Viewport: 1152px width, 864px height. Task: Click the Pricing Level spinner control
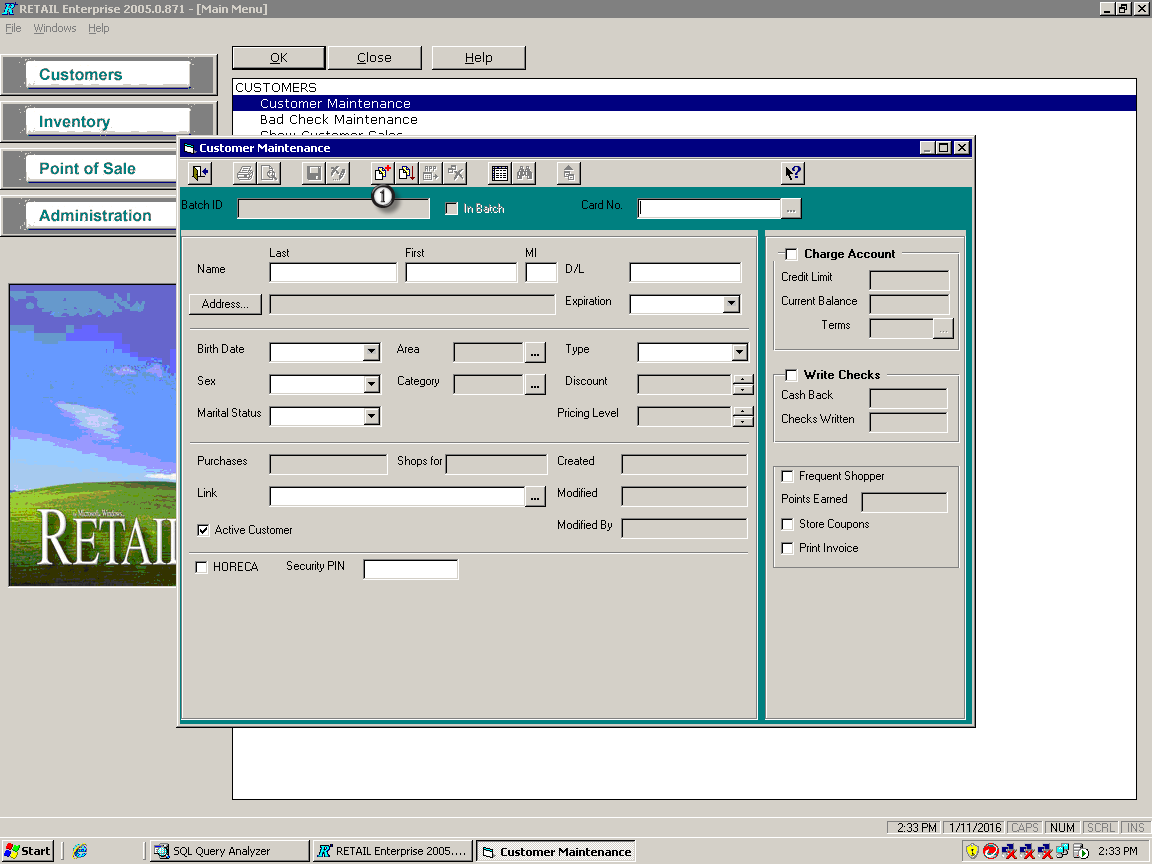(x=743, y=417)
